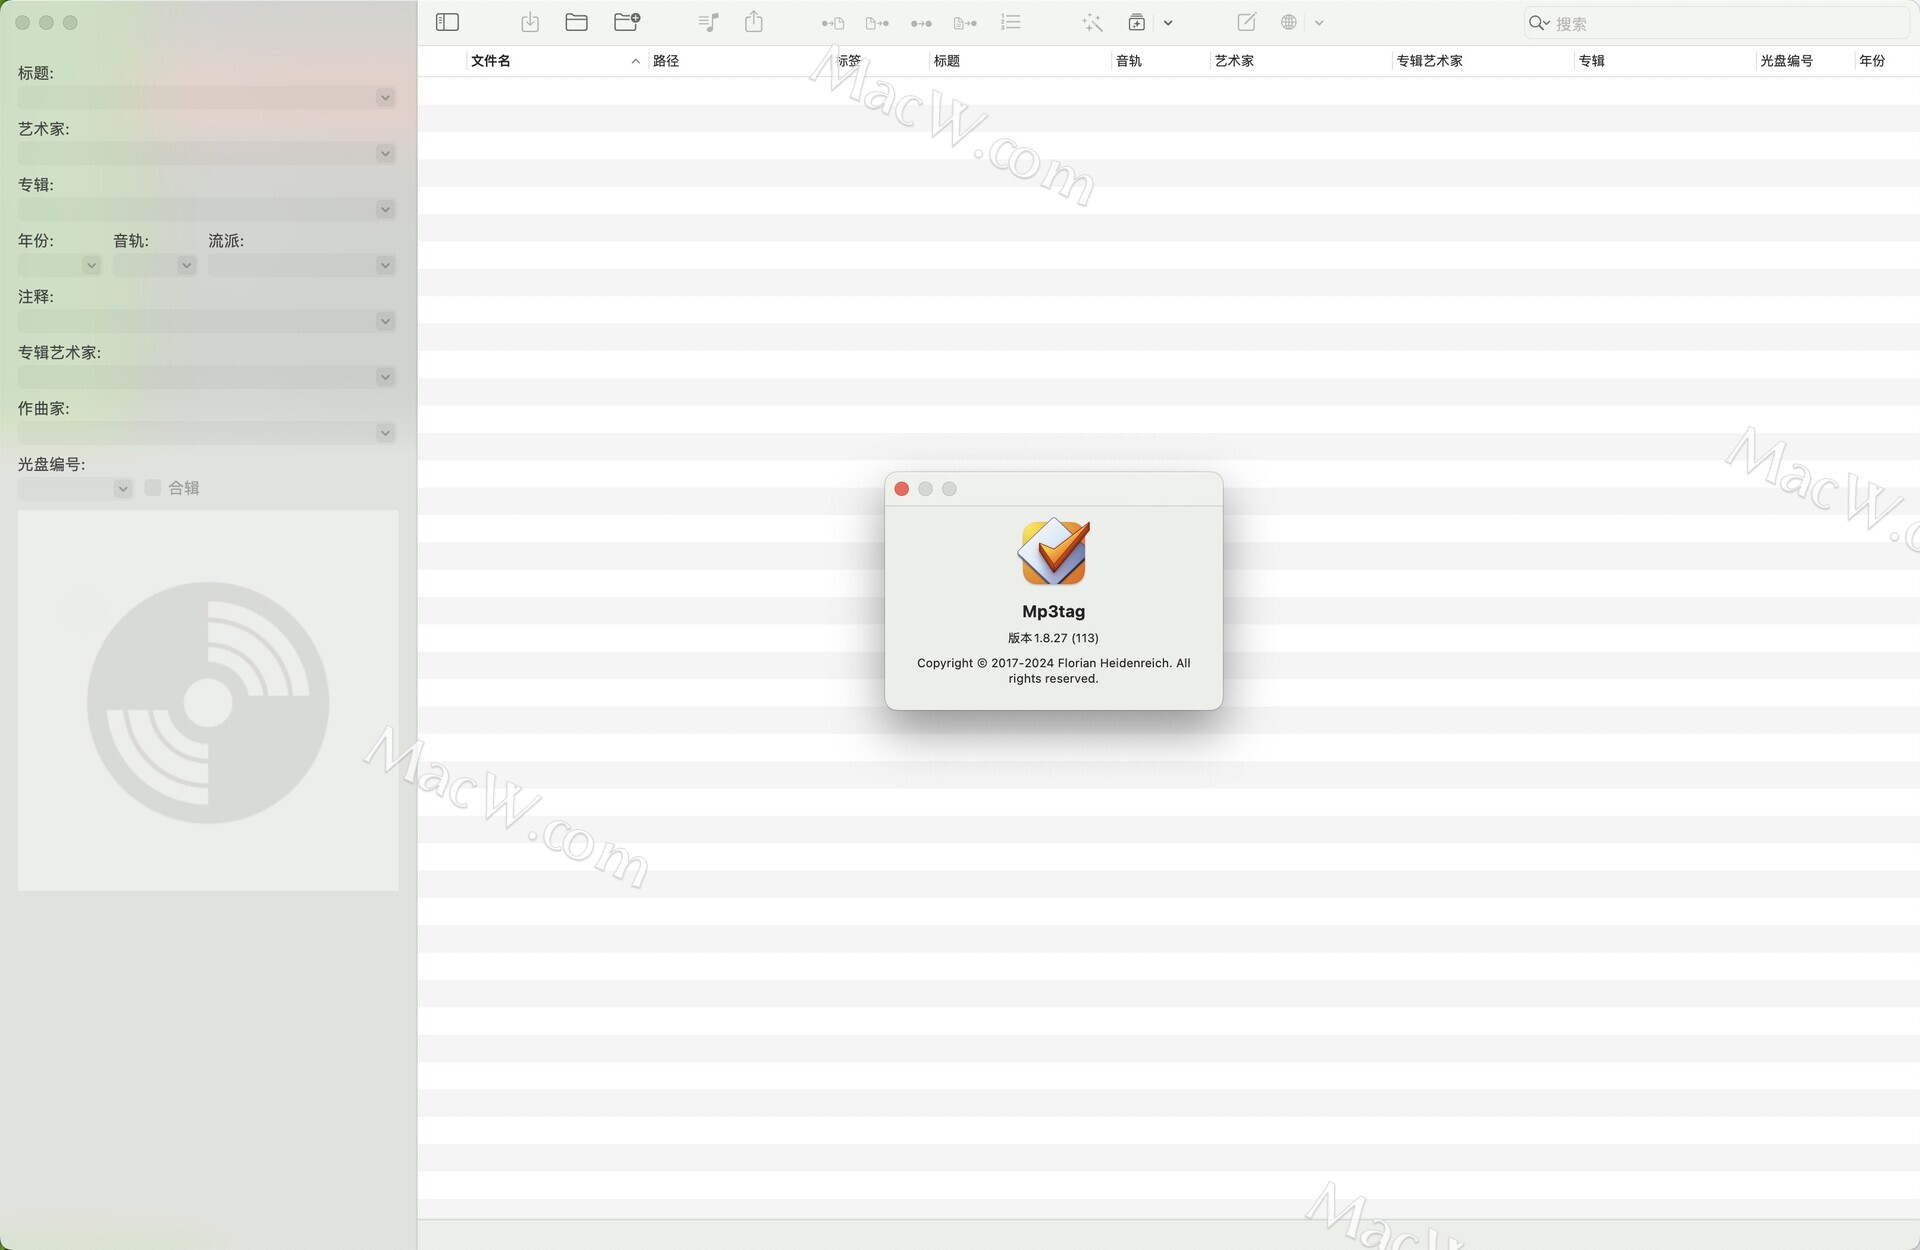Click the globe tag sources icon
This screenshot has height=1250, width=1920.
pyautogui.click(x=1289, y=22)
